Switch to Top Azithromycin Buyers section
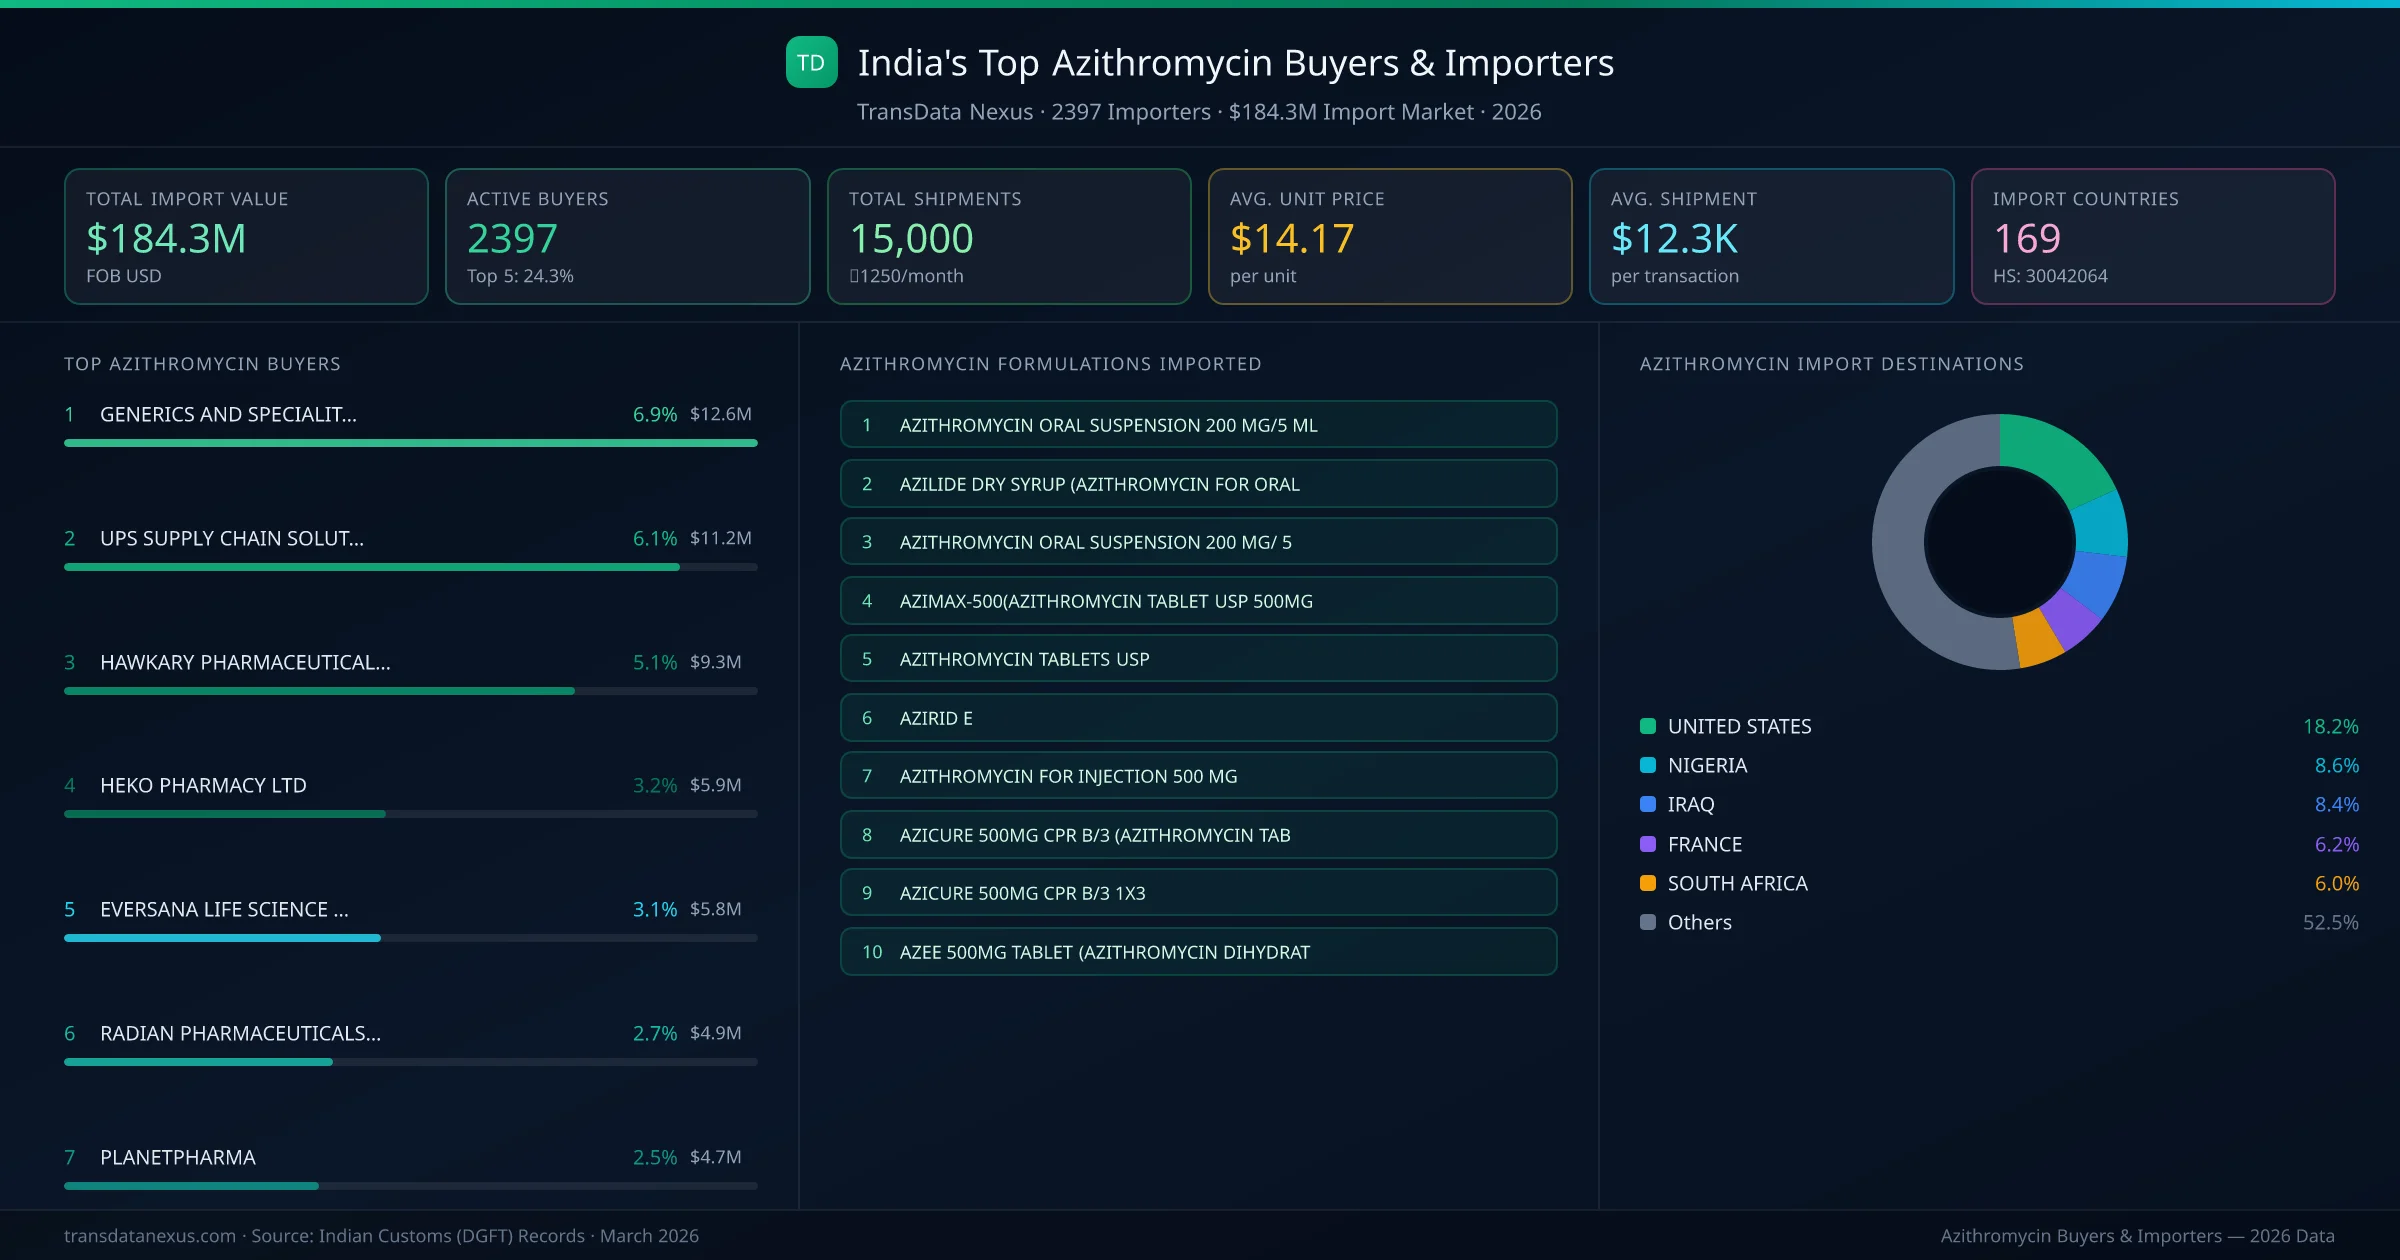Screen dimensions: 2400x1260 coord(202,364)
